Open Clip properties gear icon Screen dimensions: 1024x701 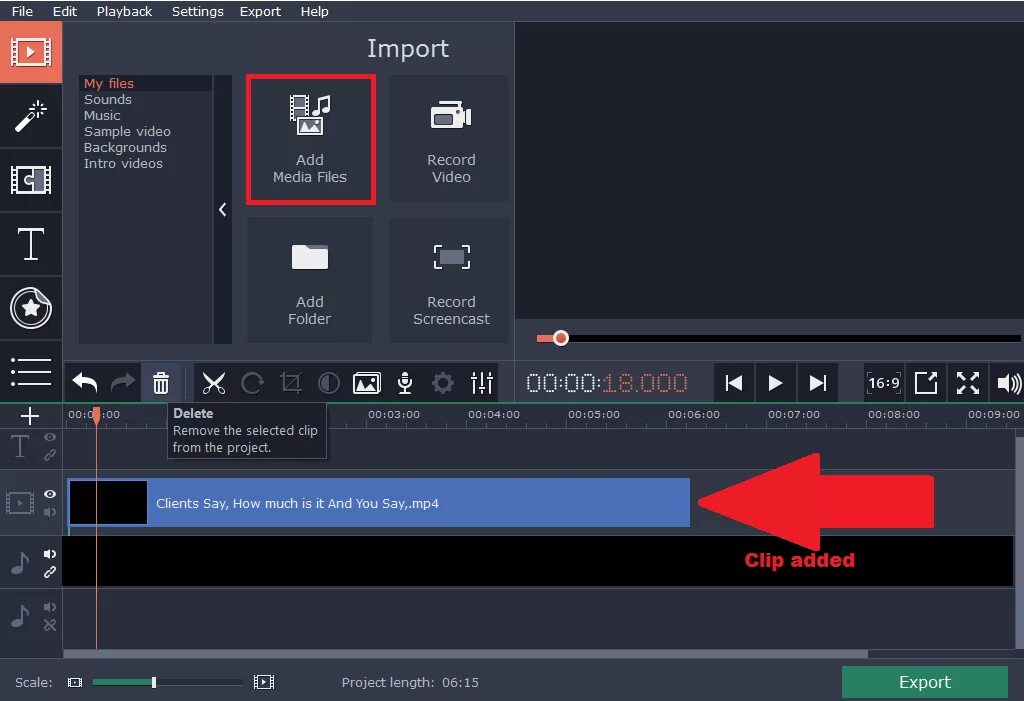coord(443,383)
